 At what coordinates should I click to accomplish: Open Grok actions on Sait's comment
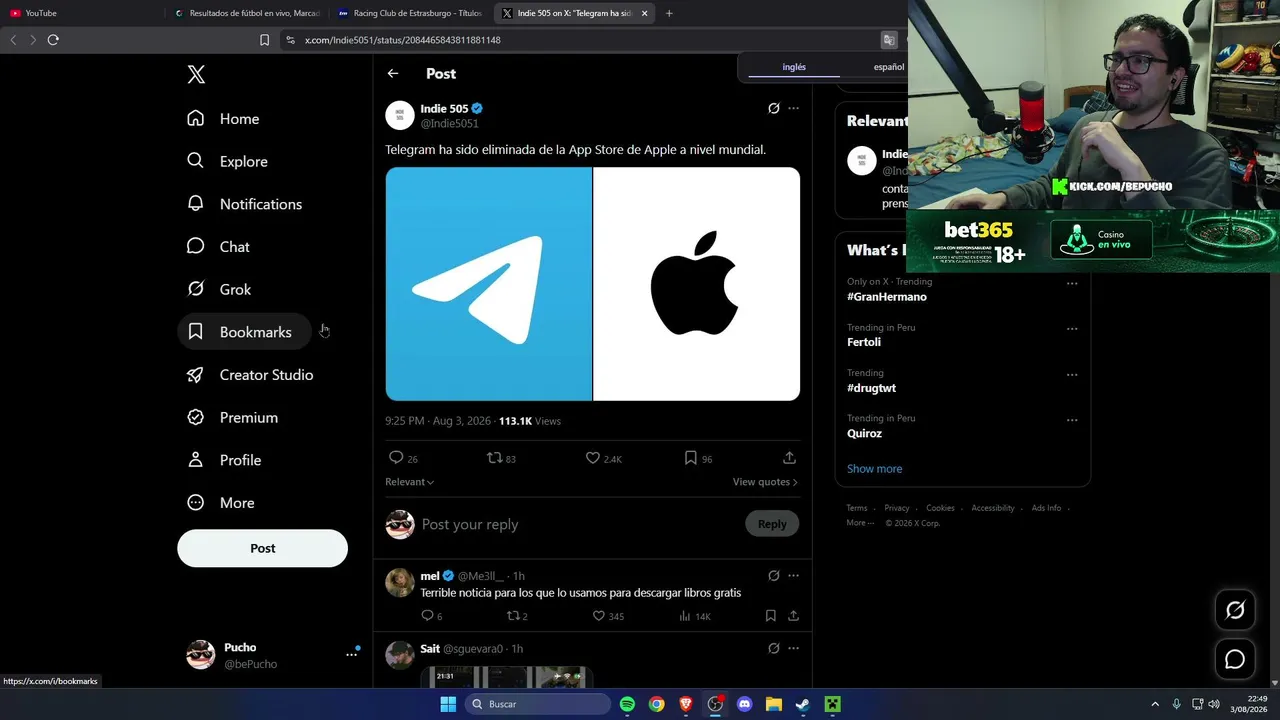click(x=773, y=649)
